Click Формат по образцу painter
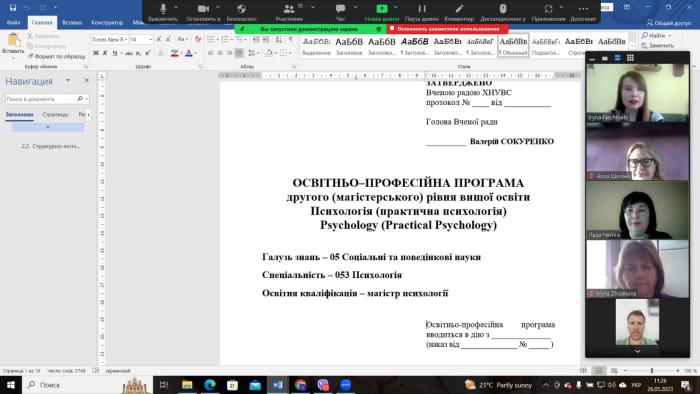Screen dimensions: 700x394 (x=56, y=56)
